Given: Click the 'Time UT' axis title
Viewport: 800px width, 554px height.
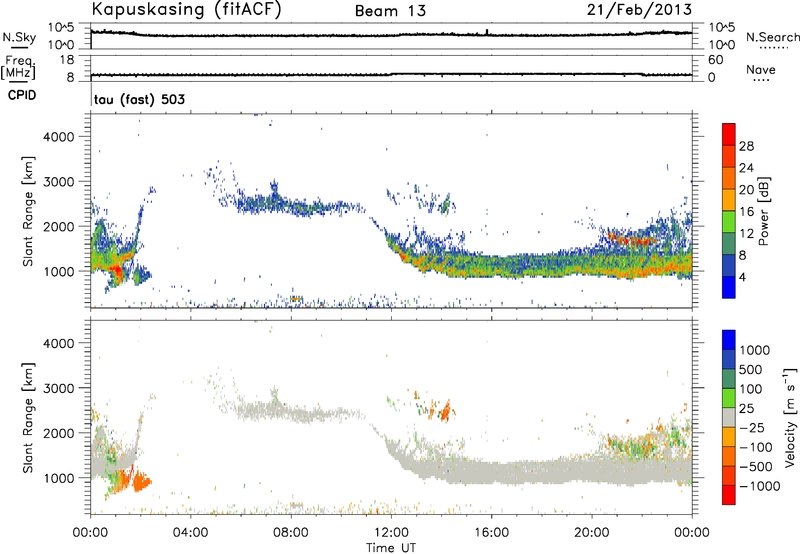Looking at the screenshot, I should point(391,548).
